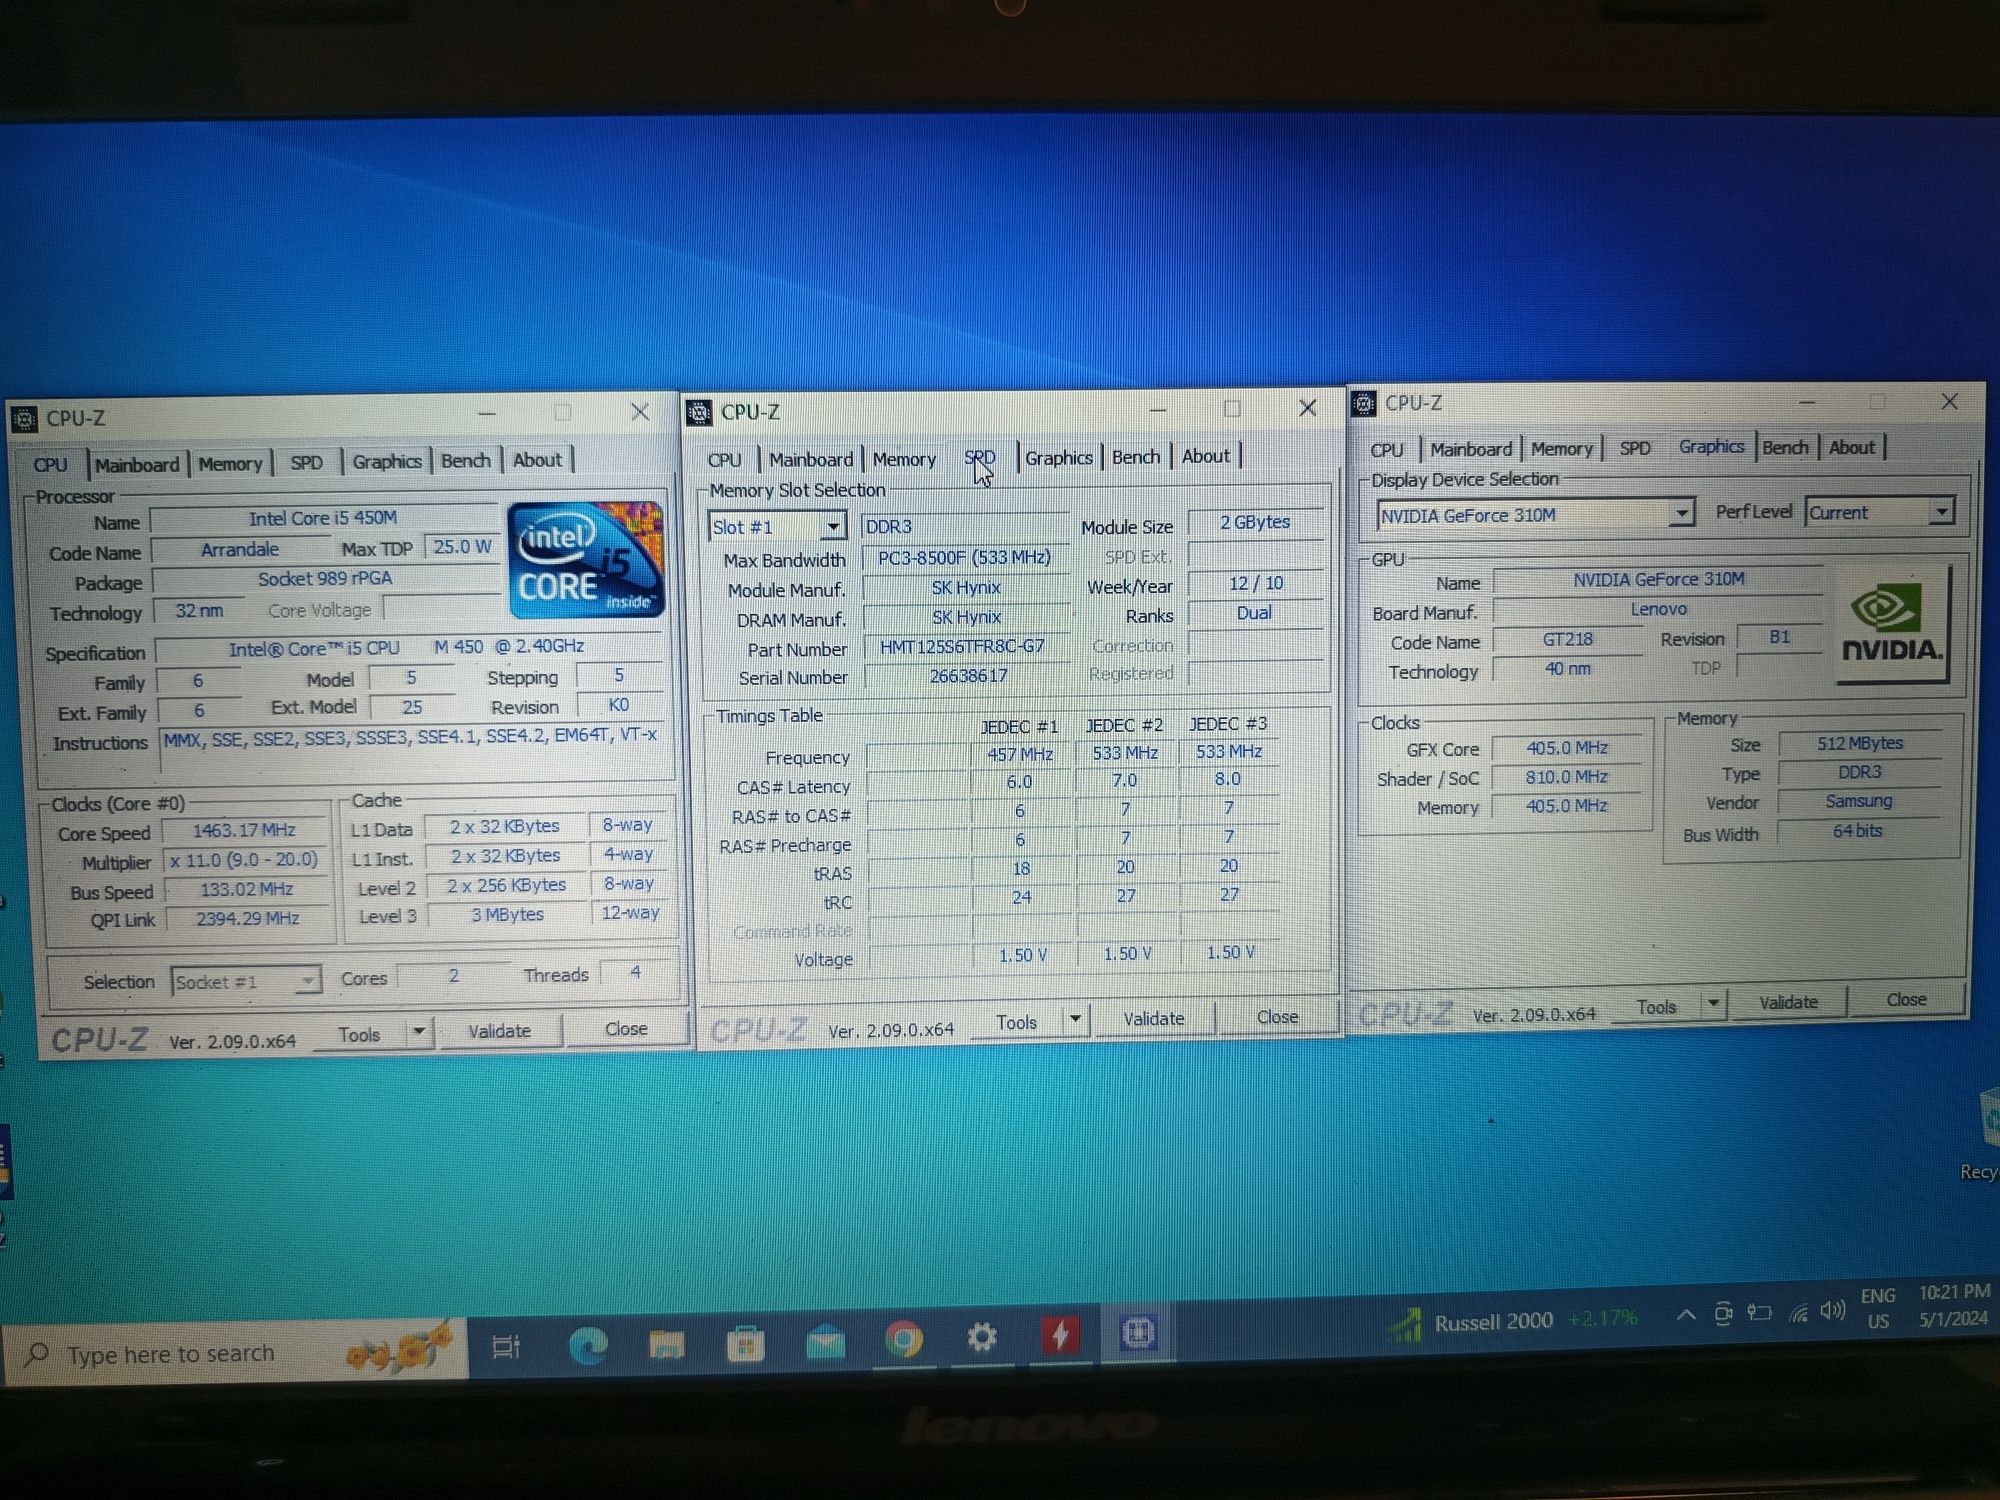The image size is (2000, 1500).
Task: Click Validate in the middle SPD window
Action: (1153, 1018)
